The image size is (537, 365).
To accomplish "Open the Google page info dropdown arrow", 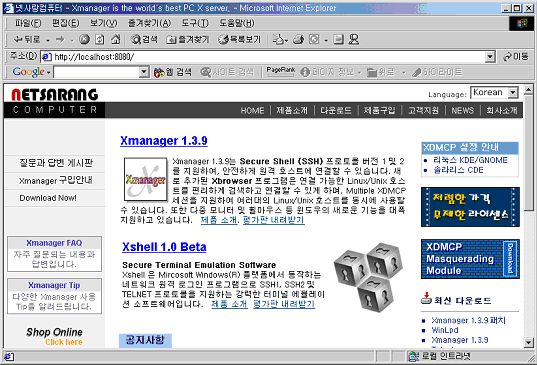I will click(x=360, y=73).
